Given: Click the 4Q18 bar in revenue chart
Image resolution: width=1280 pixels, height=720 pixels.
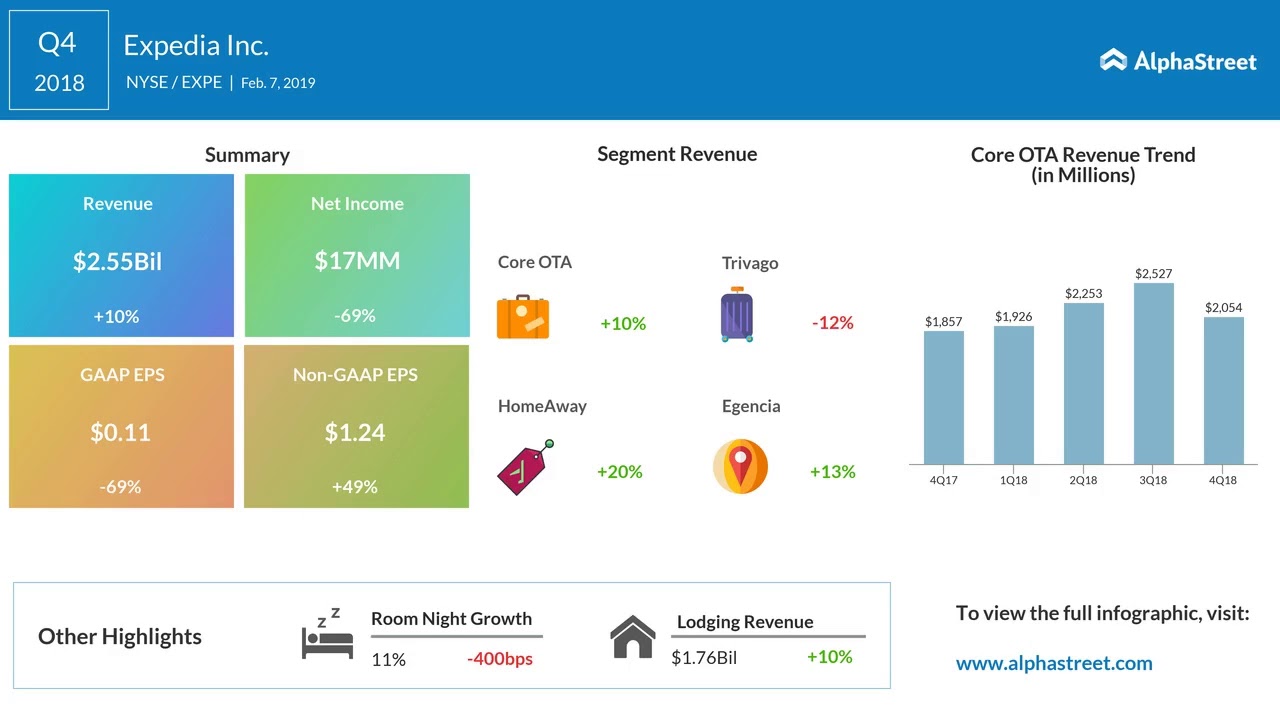Looking at the screenshot, I should click(x=1224, y=390).
